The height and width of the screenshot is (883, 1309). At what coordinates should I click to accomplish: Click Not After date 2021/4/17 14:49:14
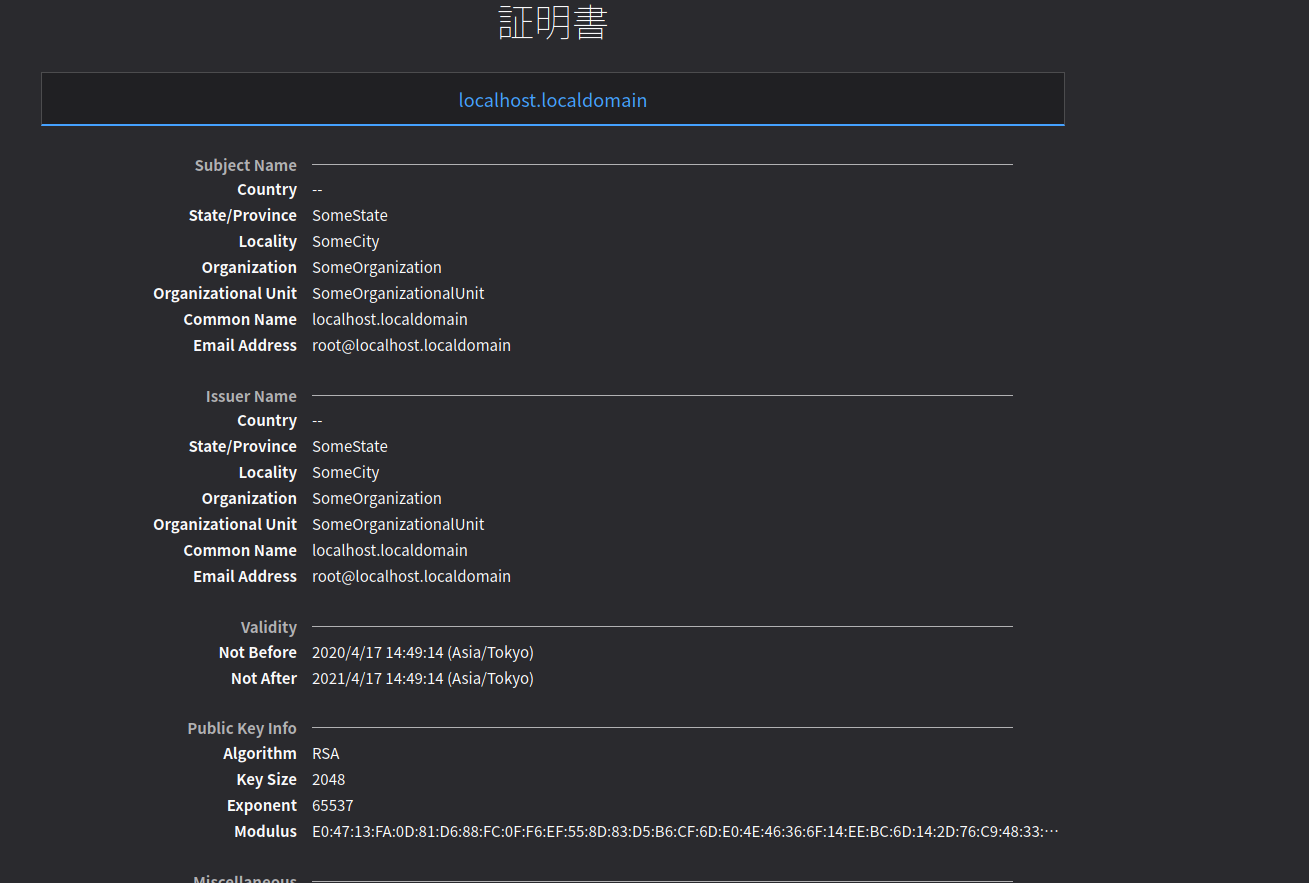423,679
